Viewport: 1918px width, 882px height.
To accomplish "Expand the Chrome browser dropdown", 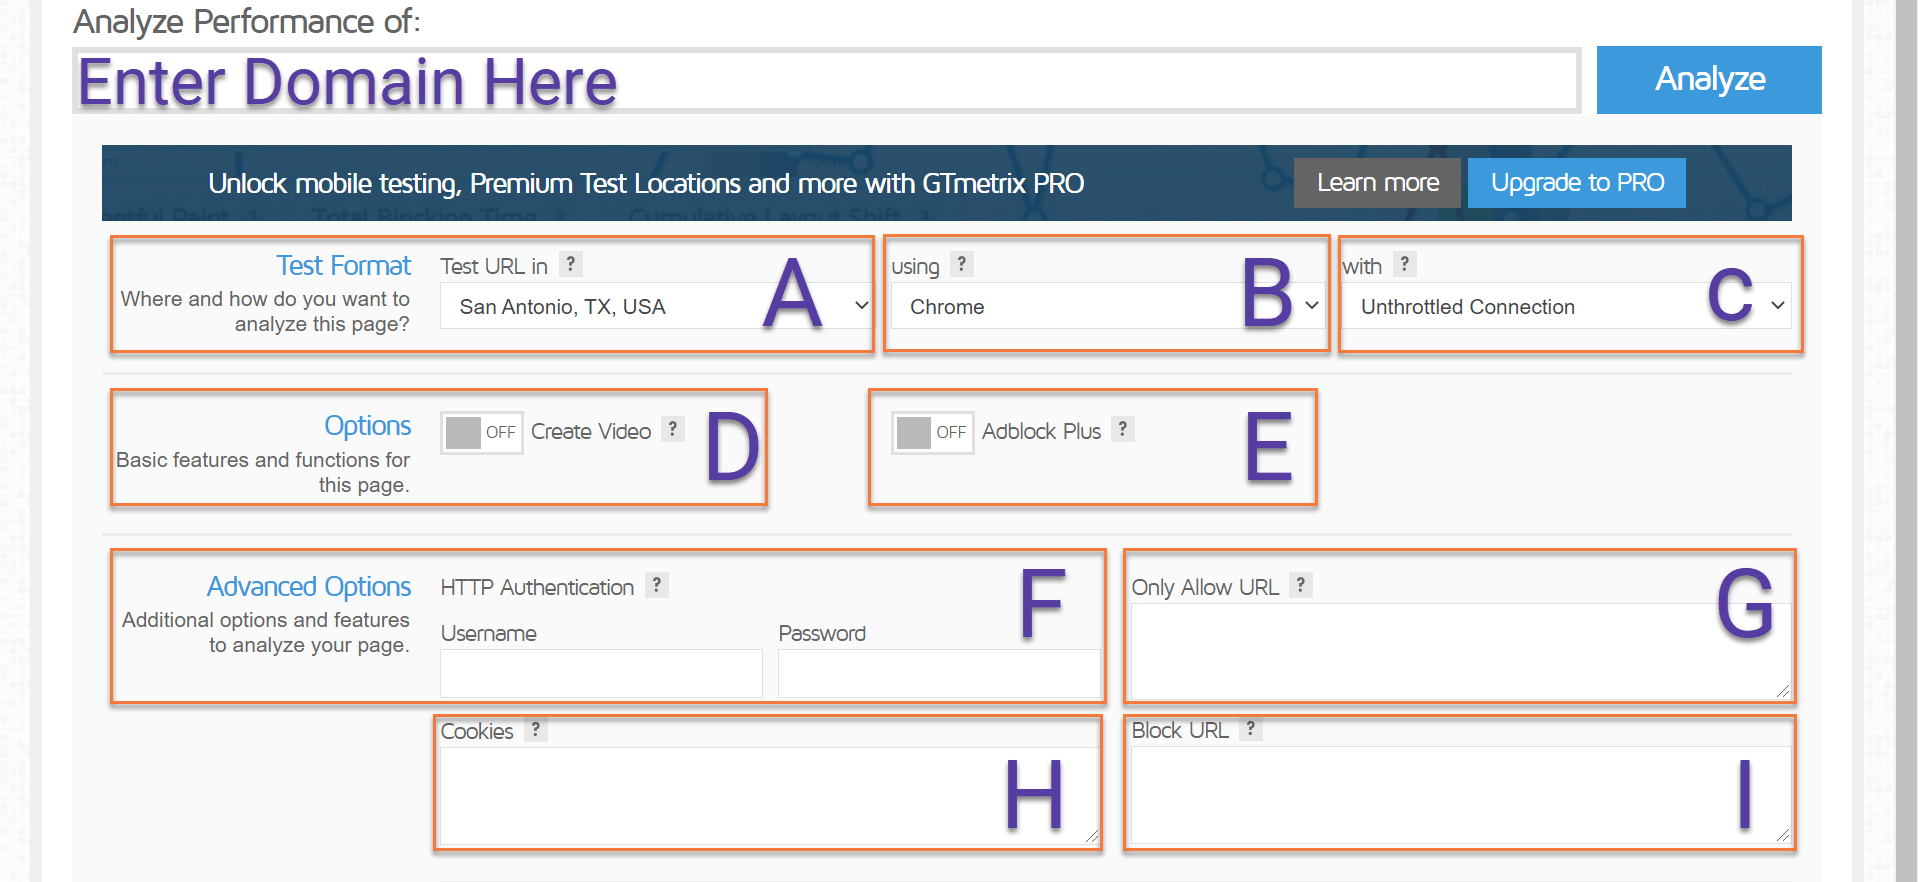I will 1106,306.
